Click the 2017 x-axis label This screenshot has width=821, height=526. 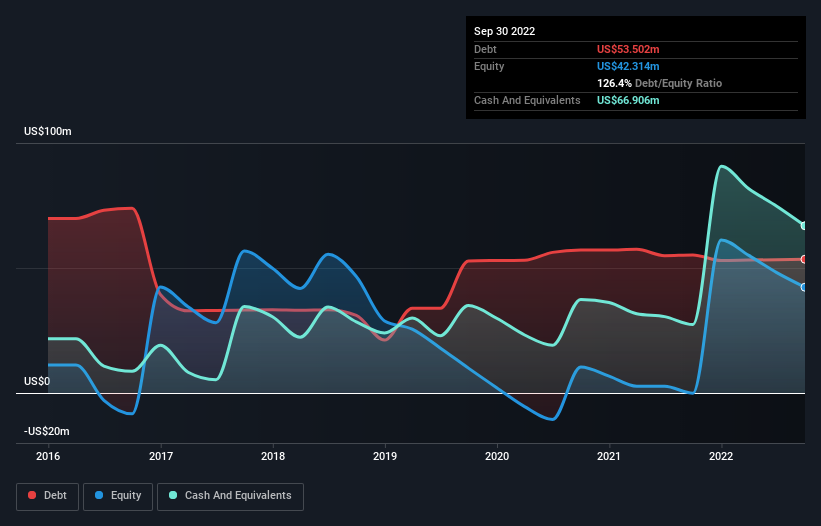click(x=161, y=456)
